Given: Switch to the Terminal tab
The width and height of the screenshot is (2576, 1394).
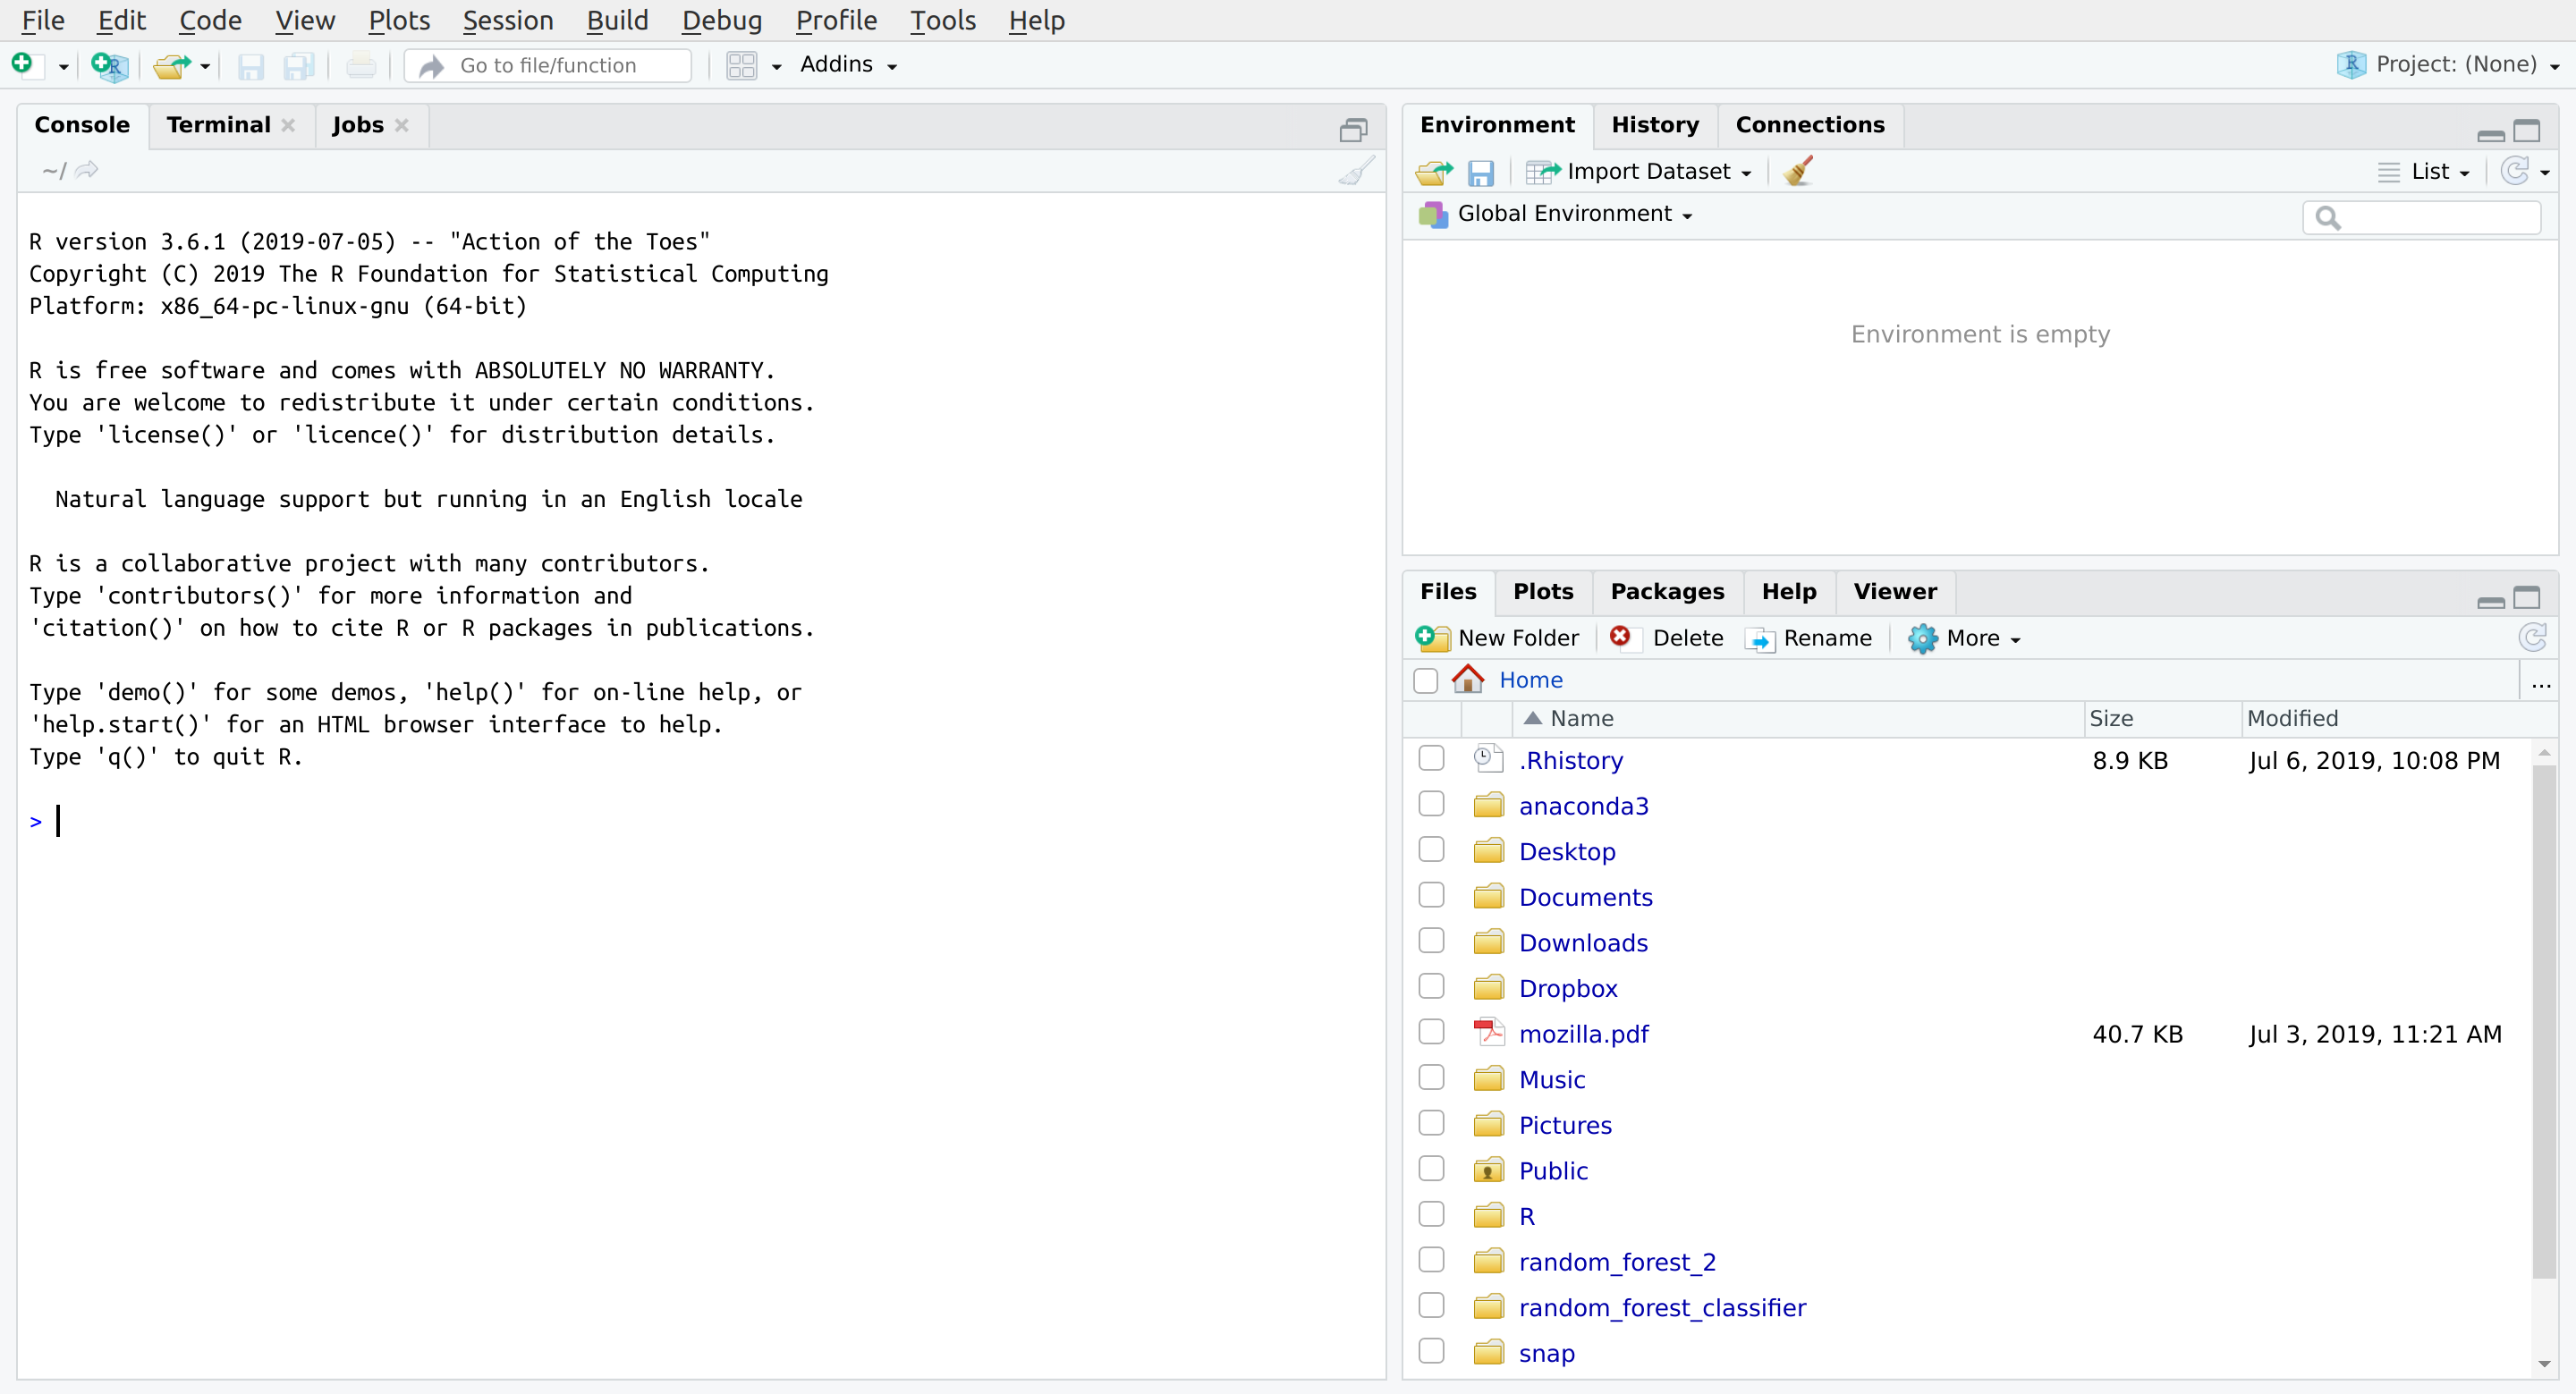Looking at the screenshot, I should pos(218,125).
